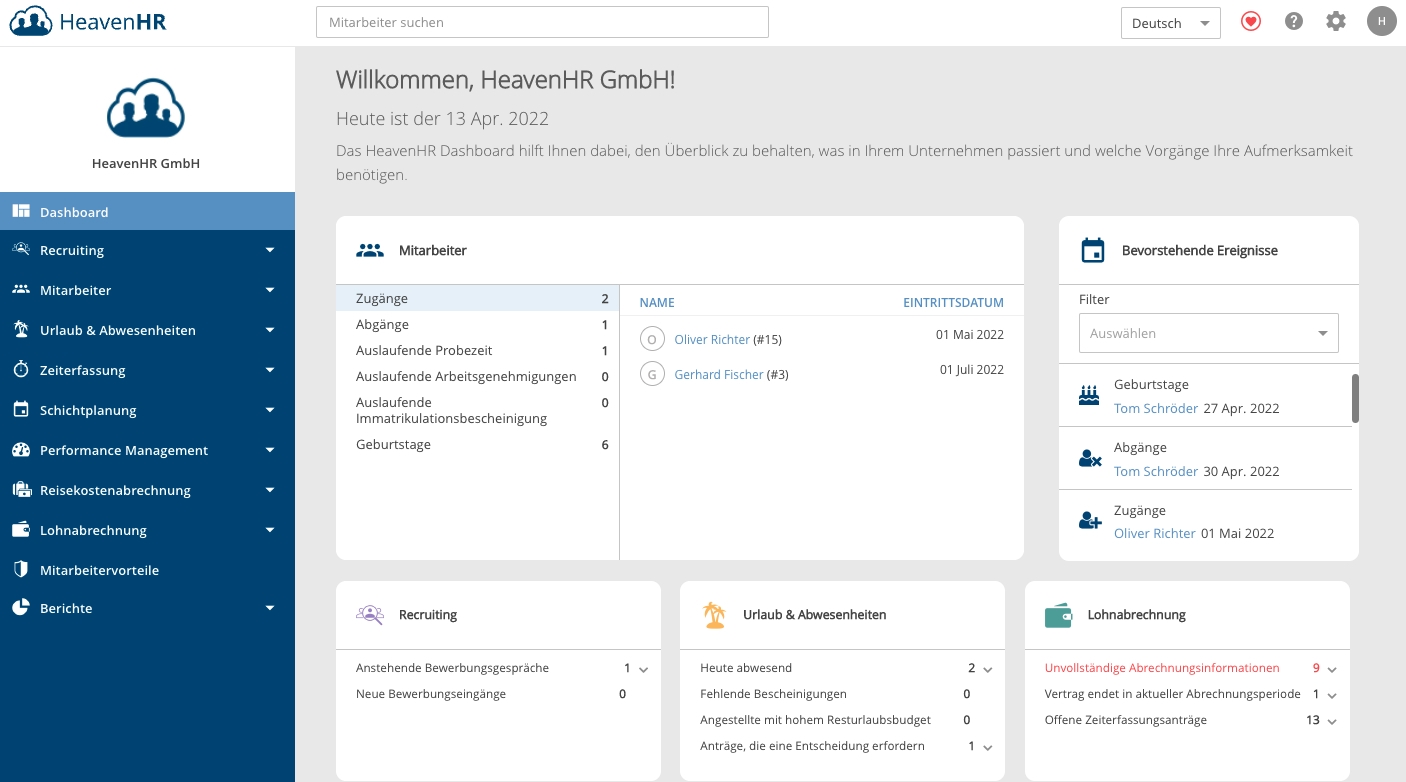Open Oliver Richter employee link

(x=712, y=340)
